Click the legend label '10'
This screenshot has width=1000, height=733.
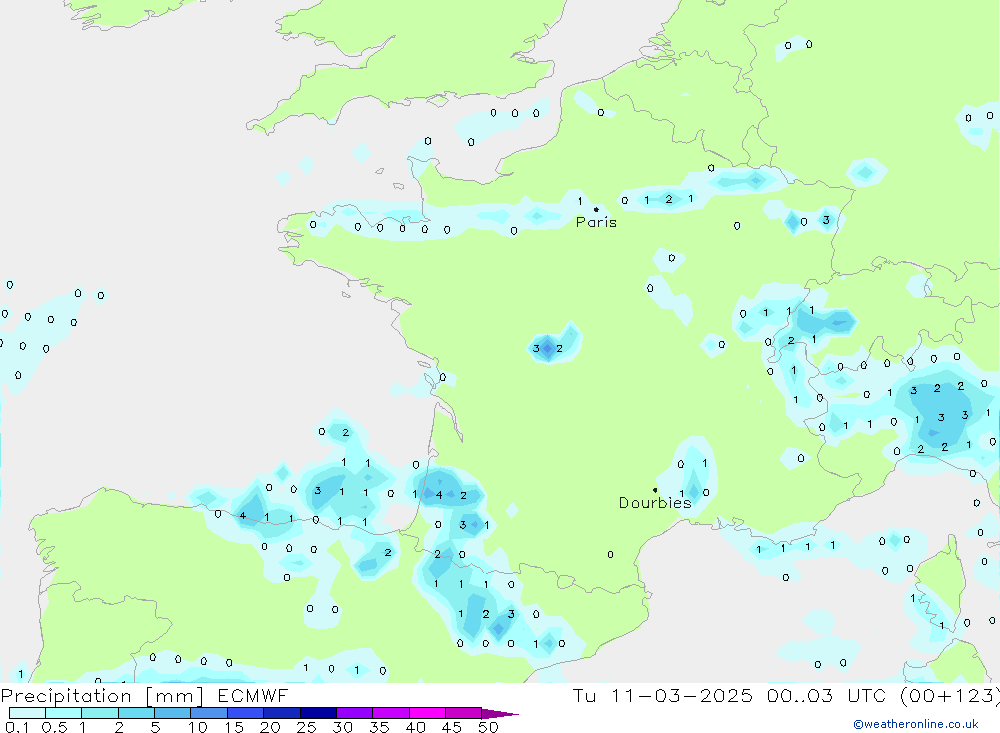pos(198,727)
